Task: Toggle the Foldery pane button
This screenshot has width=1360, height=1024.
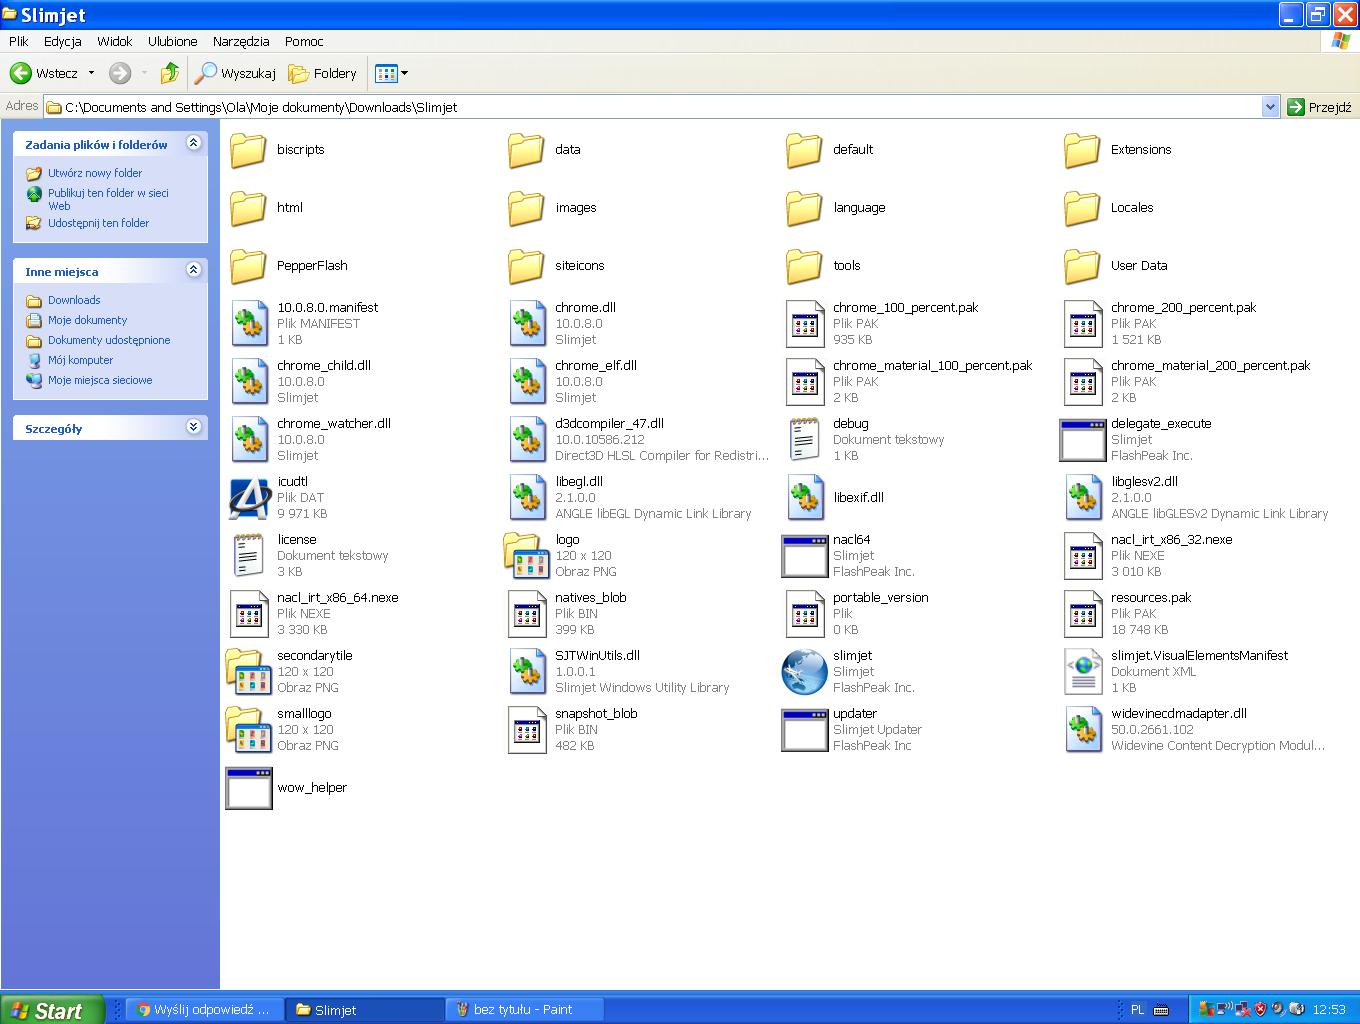Action: (x=322, y=73)
